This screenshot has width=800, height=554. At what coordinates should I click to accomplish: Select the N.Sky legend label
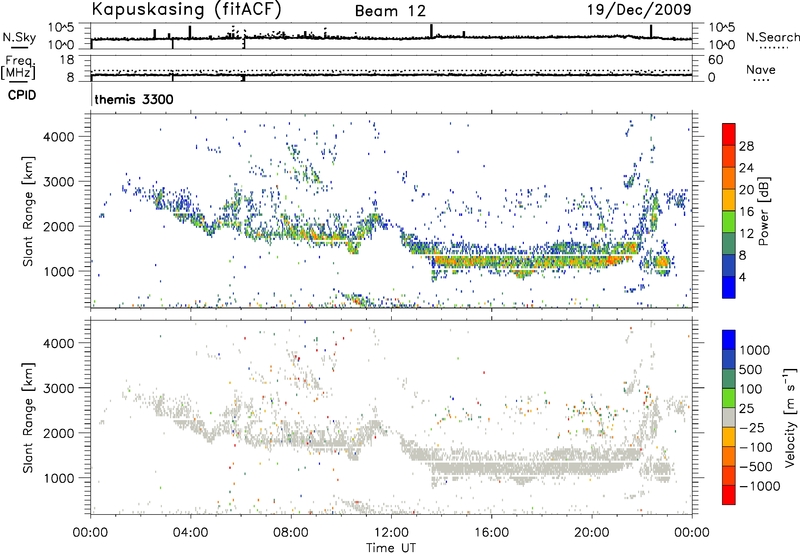coord(19,37)
